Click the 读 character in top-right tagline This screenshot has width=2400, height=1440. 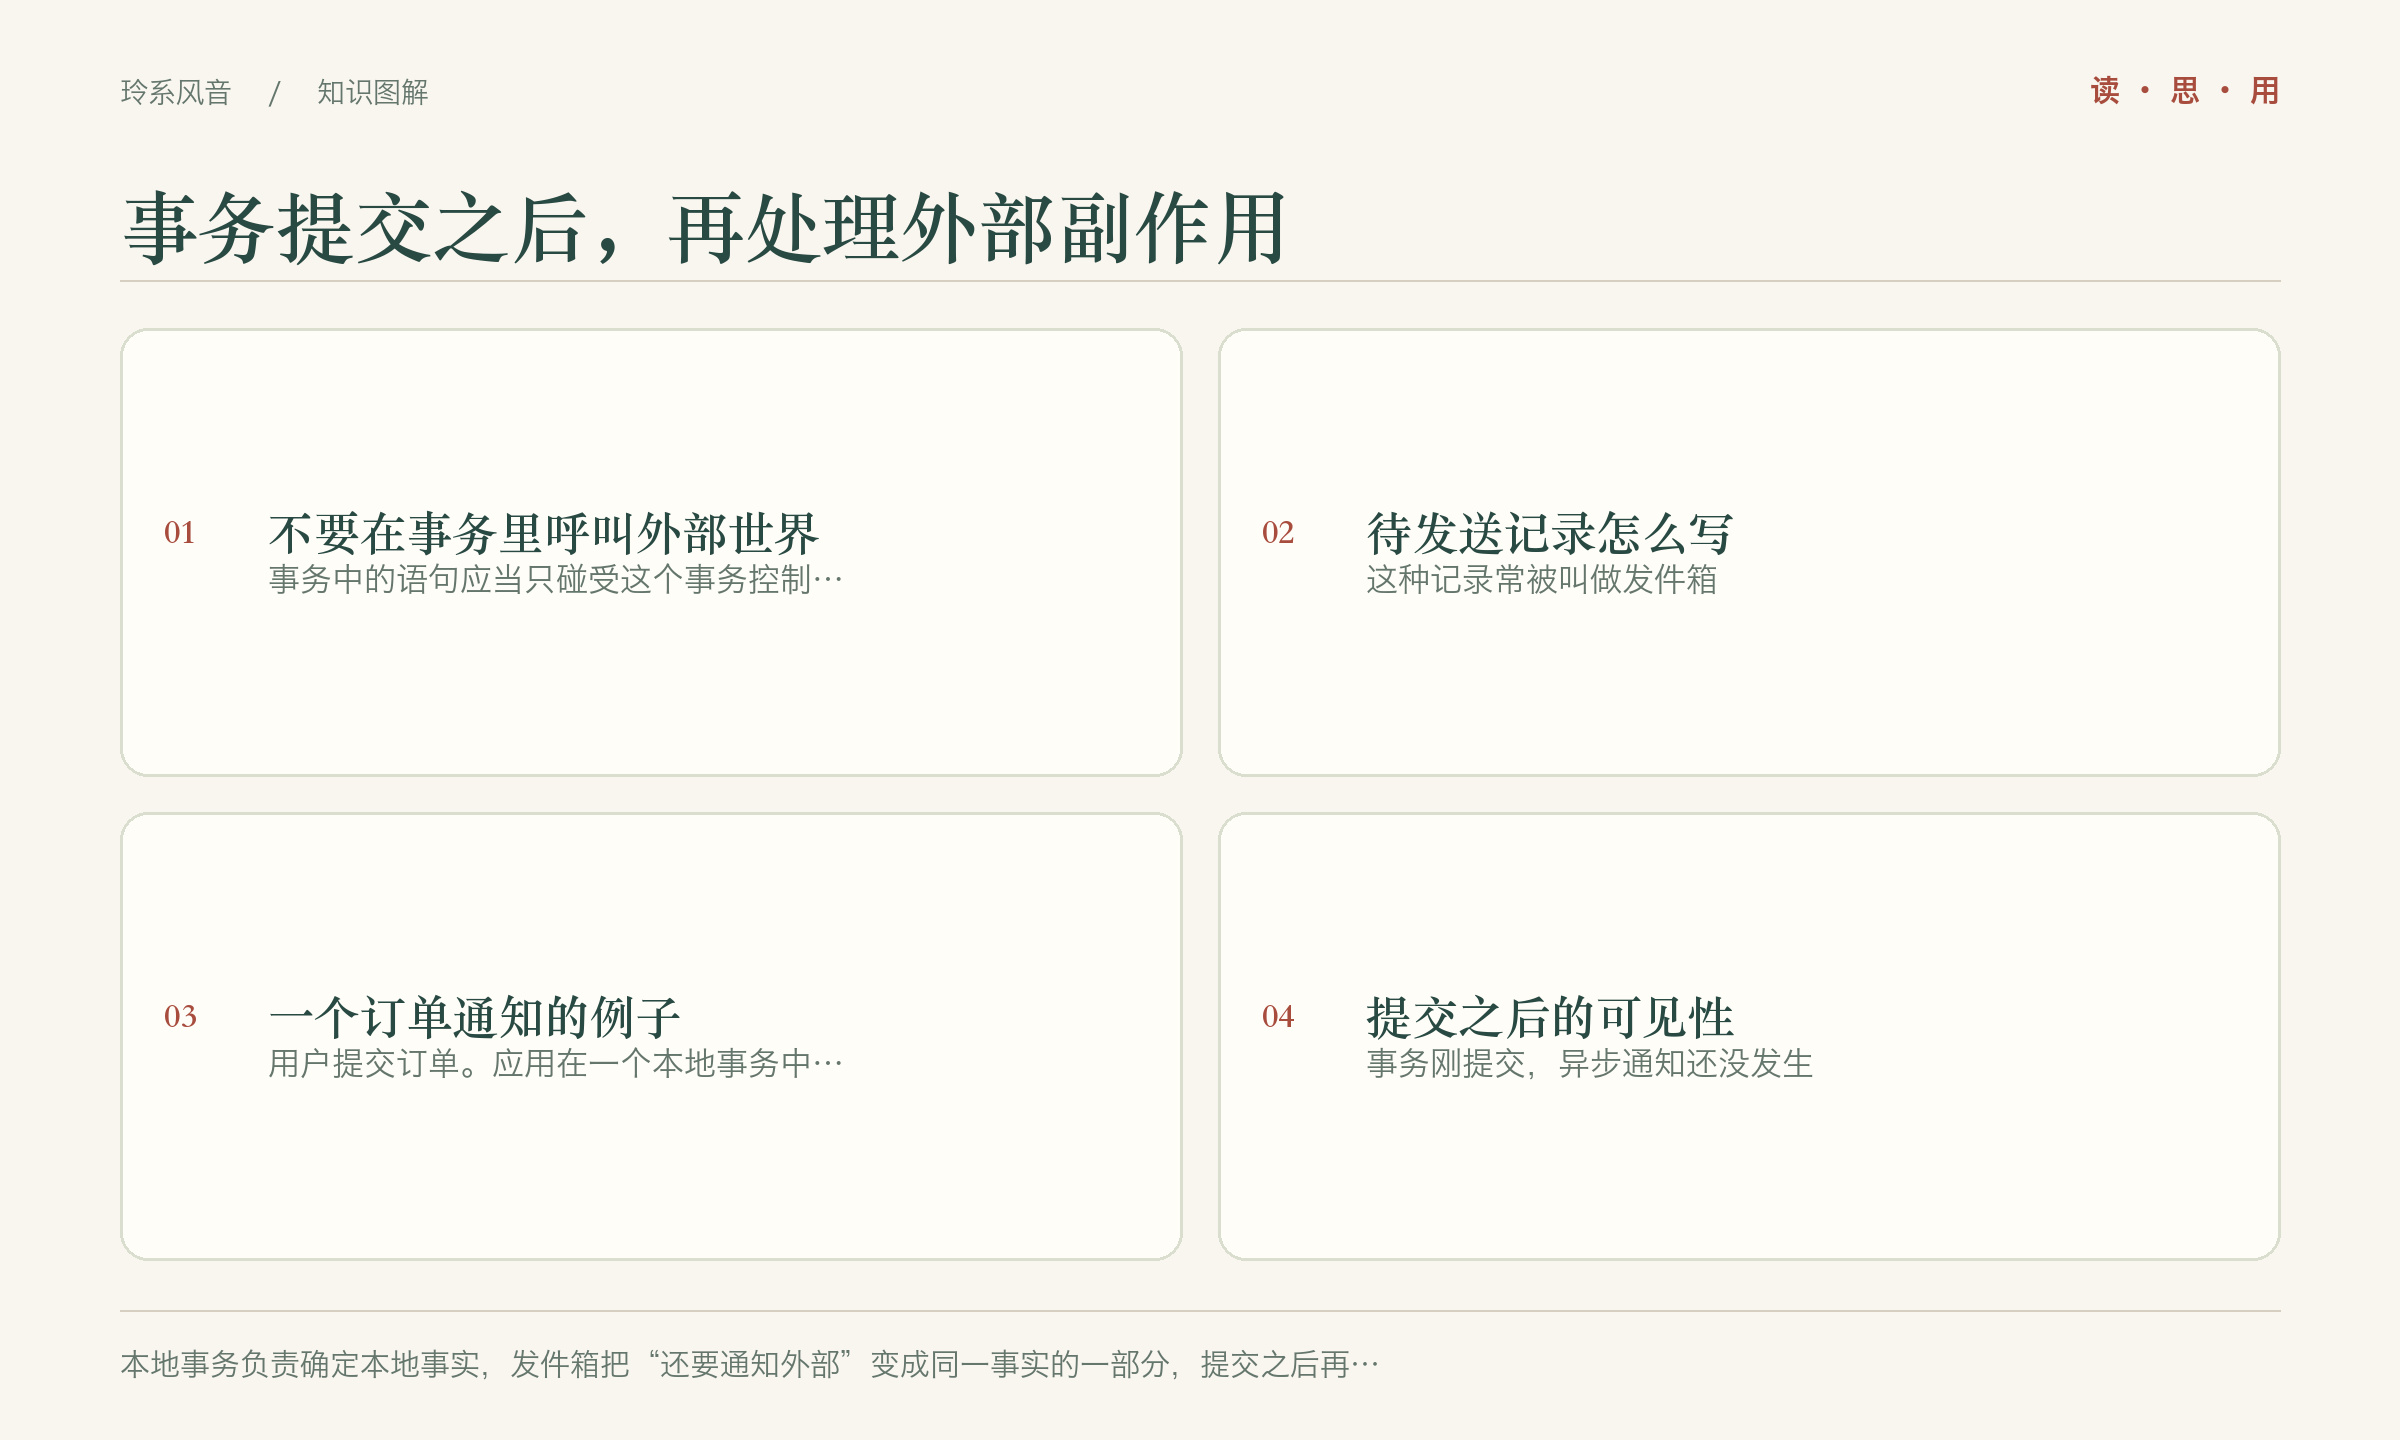click(x=2105, y=91)
